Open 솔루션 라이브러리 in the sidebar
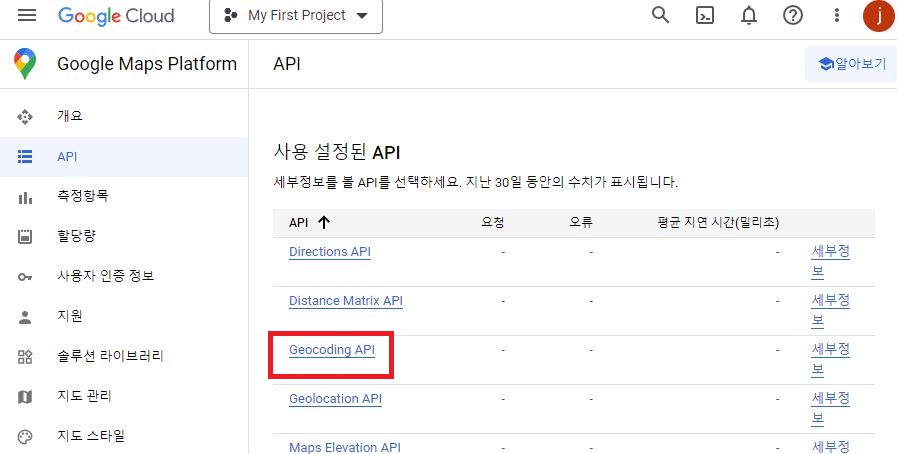This screenshot has width=897, height=454. pos(110,356)
